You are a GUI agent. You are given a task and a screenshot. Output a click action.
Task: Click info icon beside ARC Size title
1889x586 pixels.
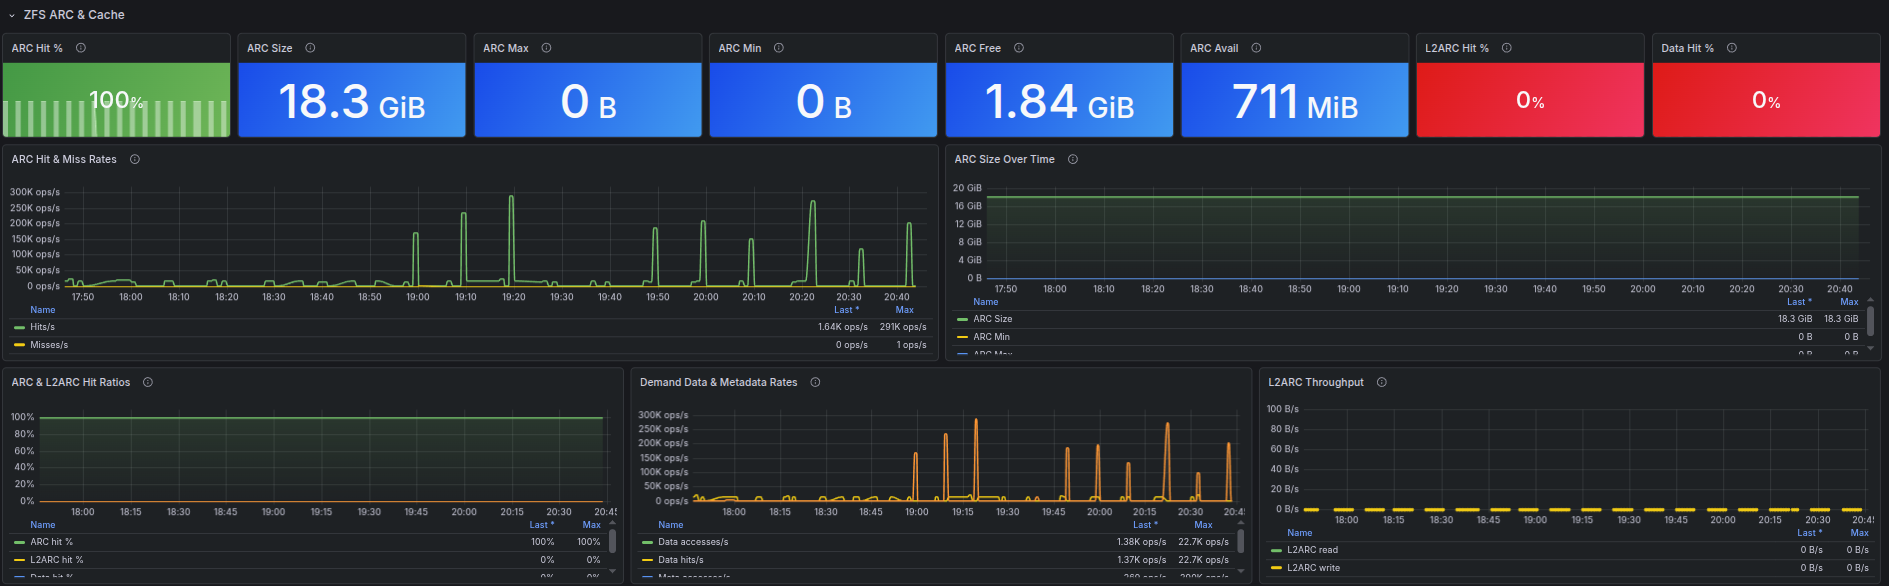click(x=310, y=48)
